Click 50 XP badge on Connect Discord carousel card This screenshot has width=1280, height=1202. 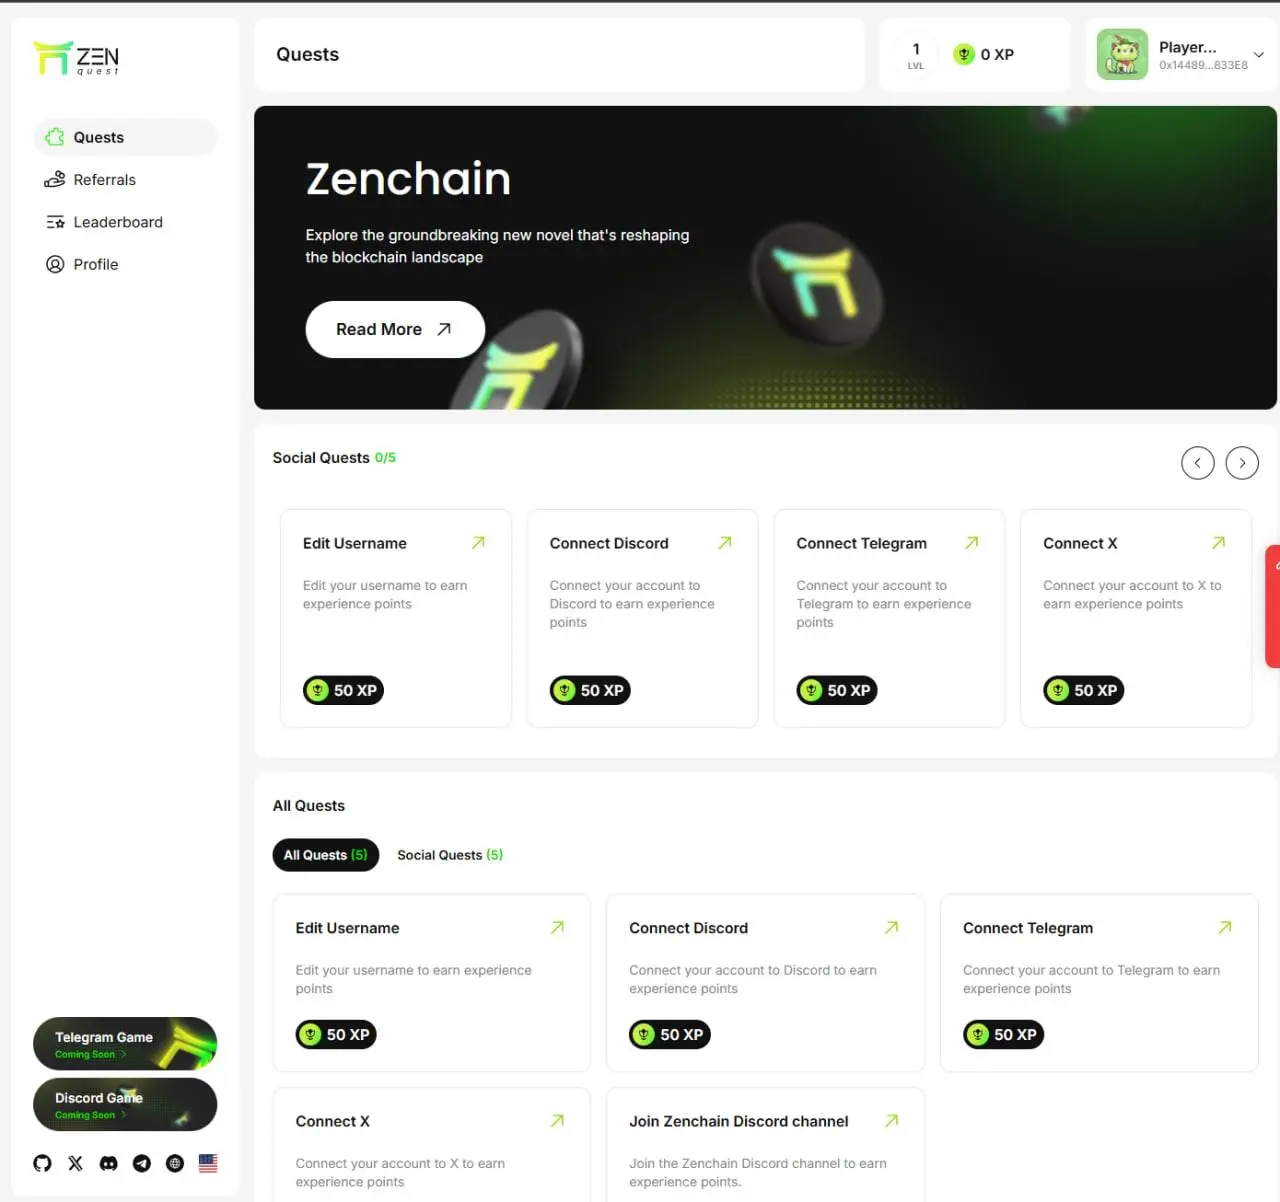(x=590, y=690)
